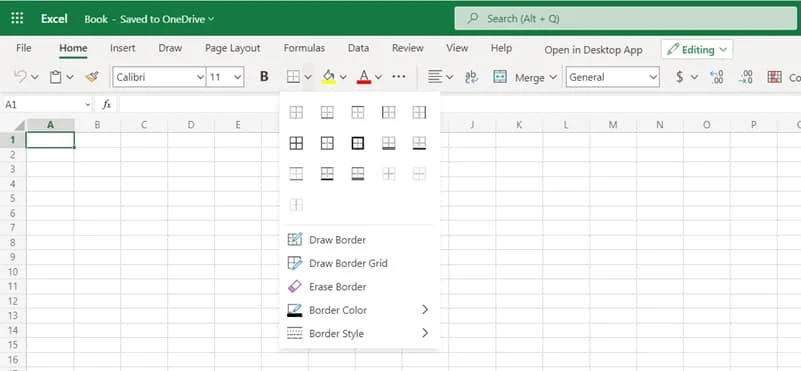Apply the red Font Color
This screenshot has height=371, width=801.
click(x=364, y=77)
